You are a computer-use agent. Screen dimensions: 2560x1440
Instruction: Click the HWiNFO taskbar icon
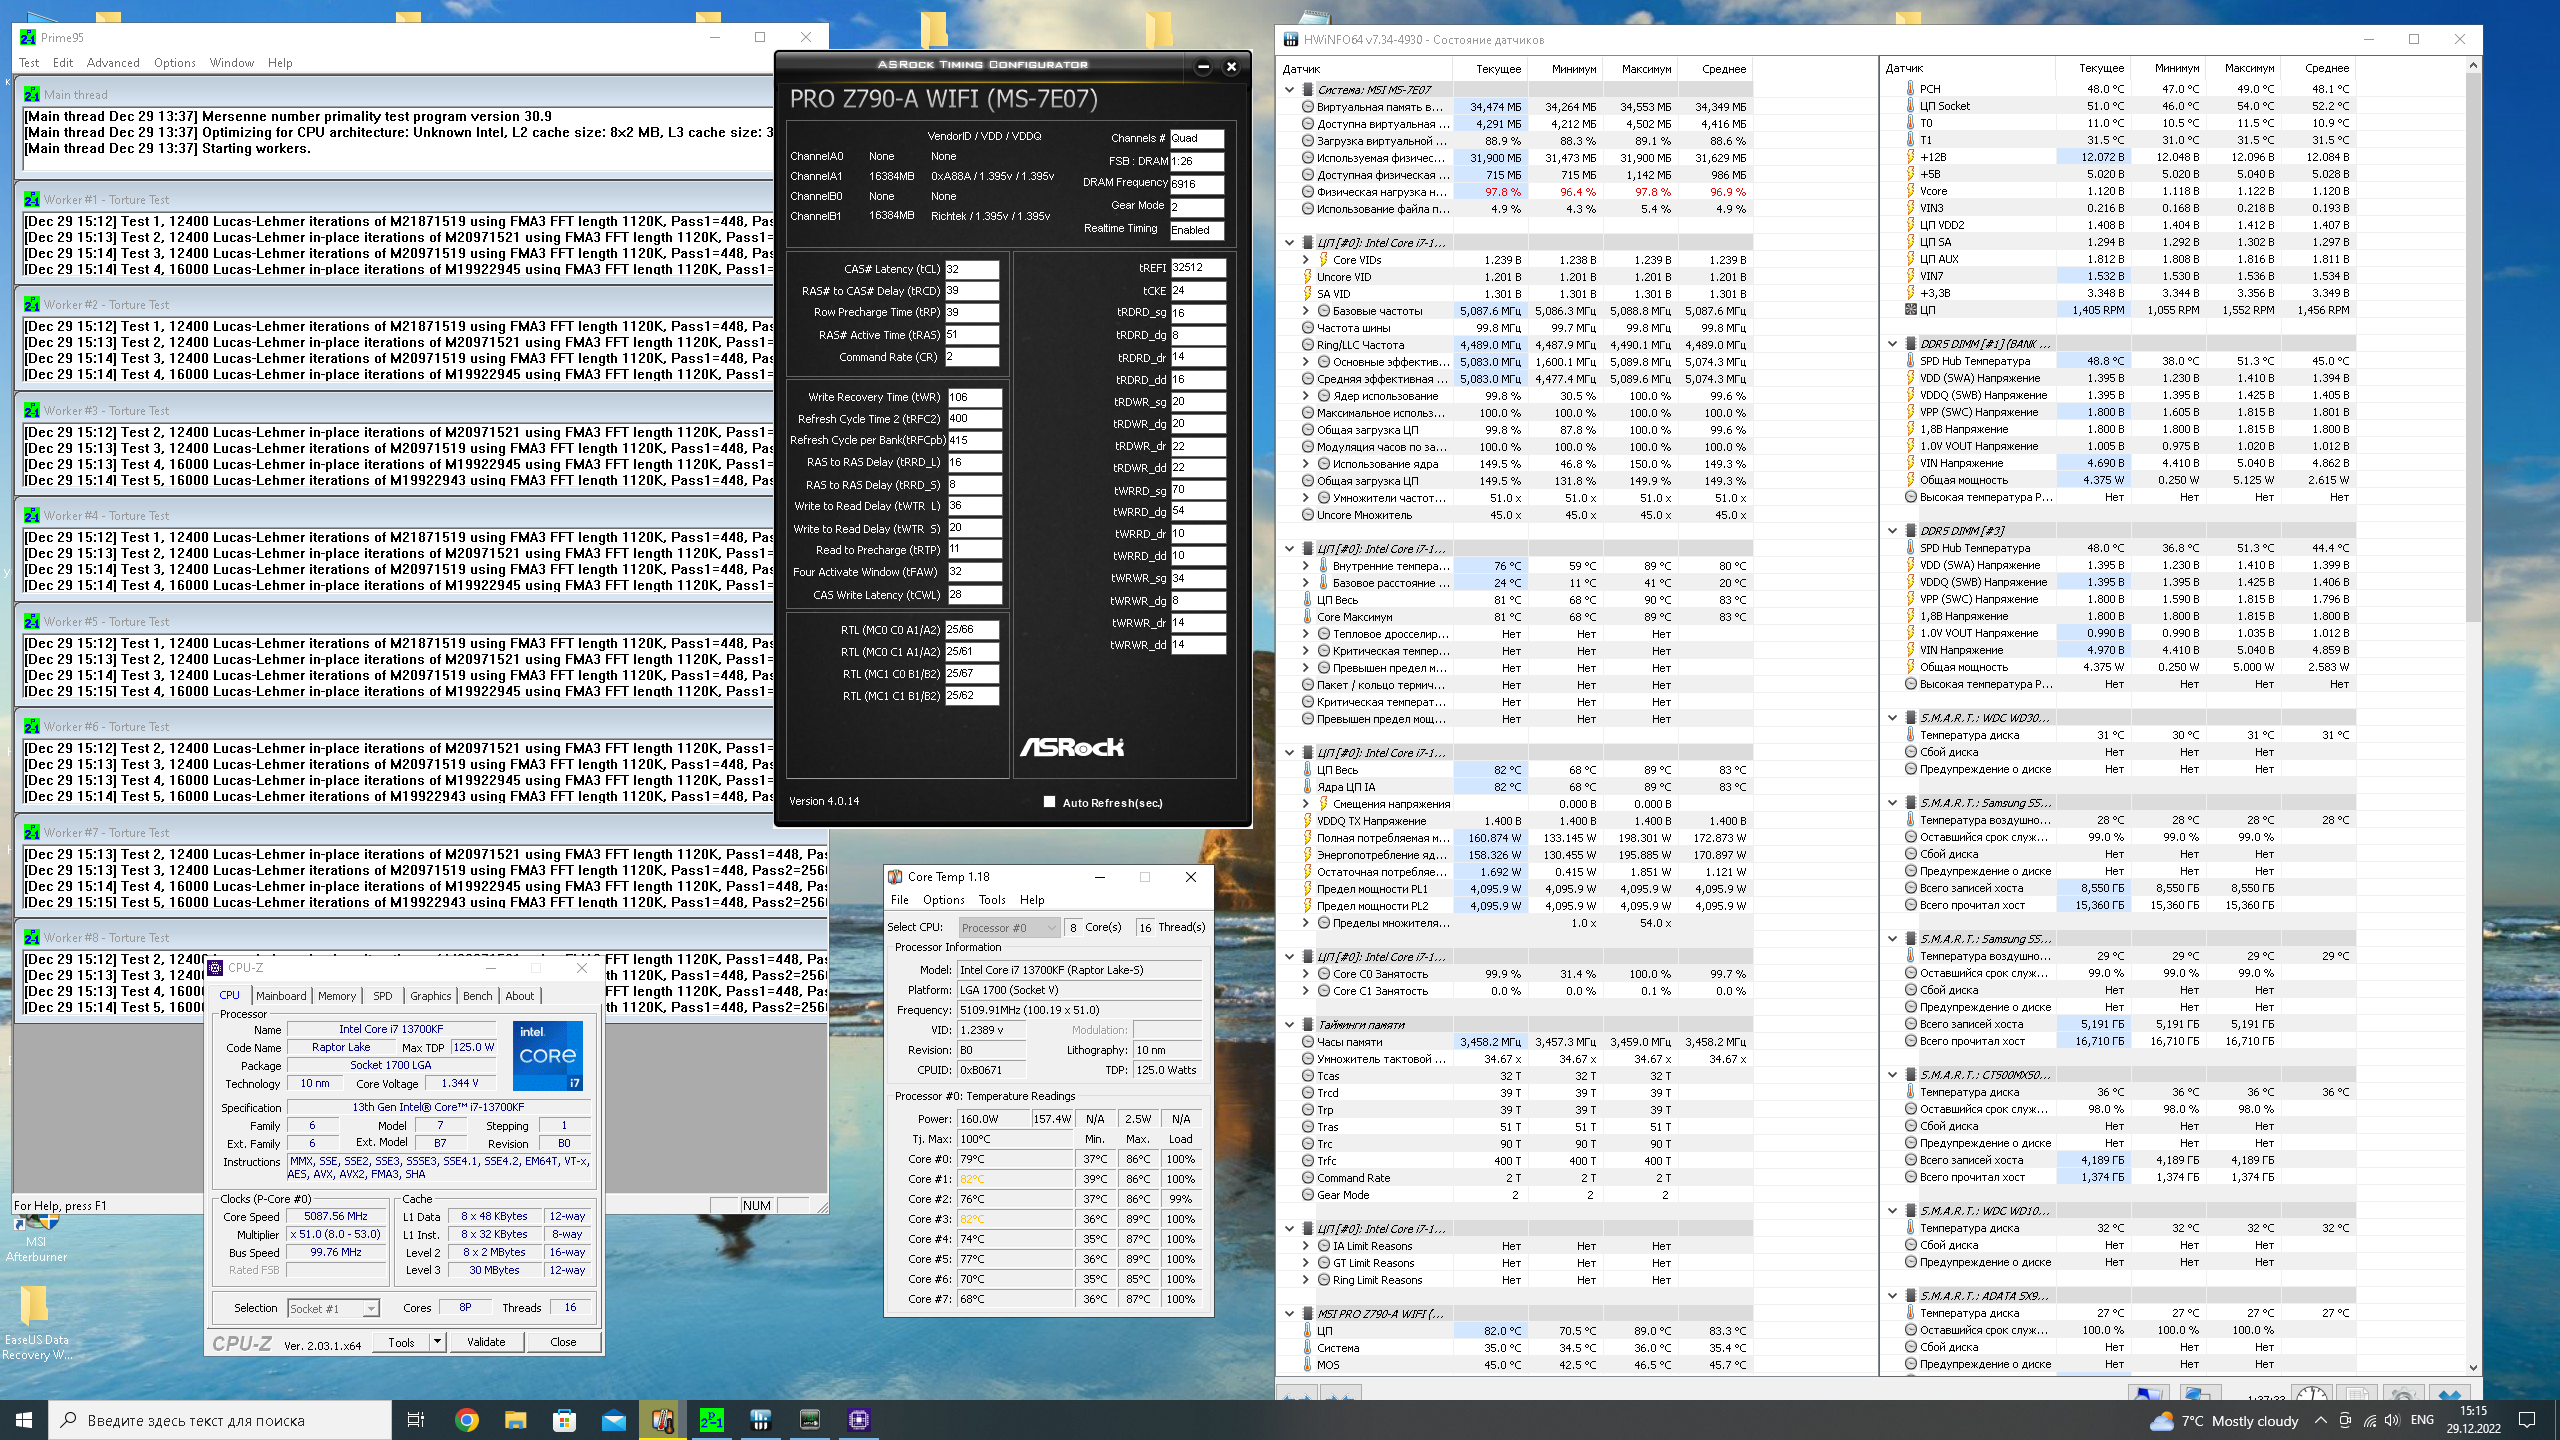click(760, 1420)
